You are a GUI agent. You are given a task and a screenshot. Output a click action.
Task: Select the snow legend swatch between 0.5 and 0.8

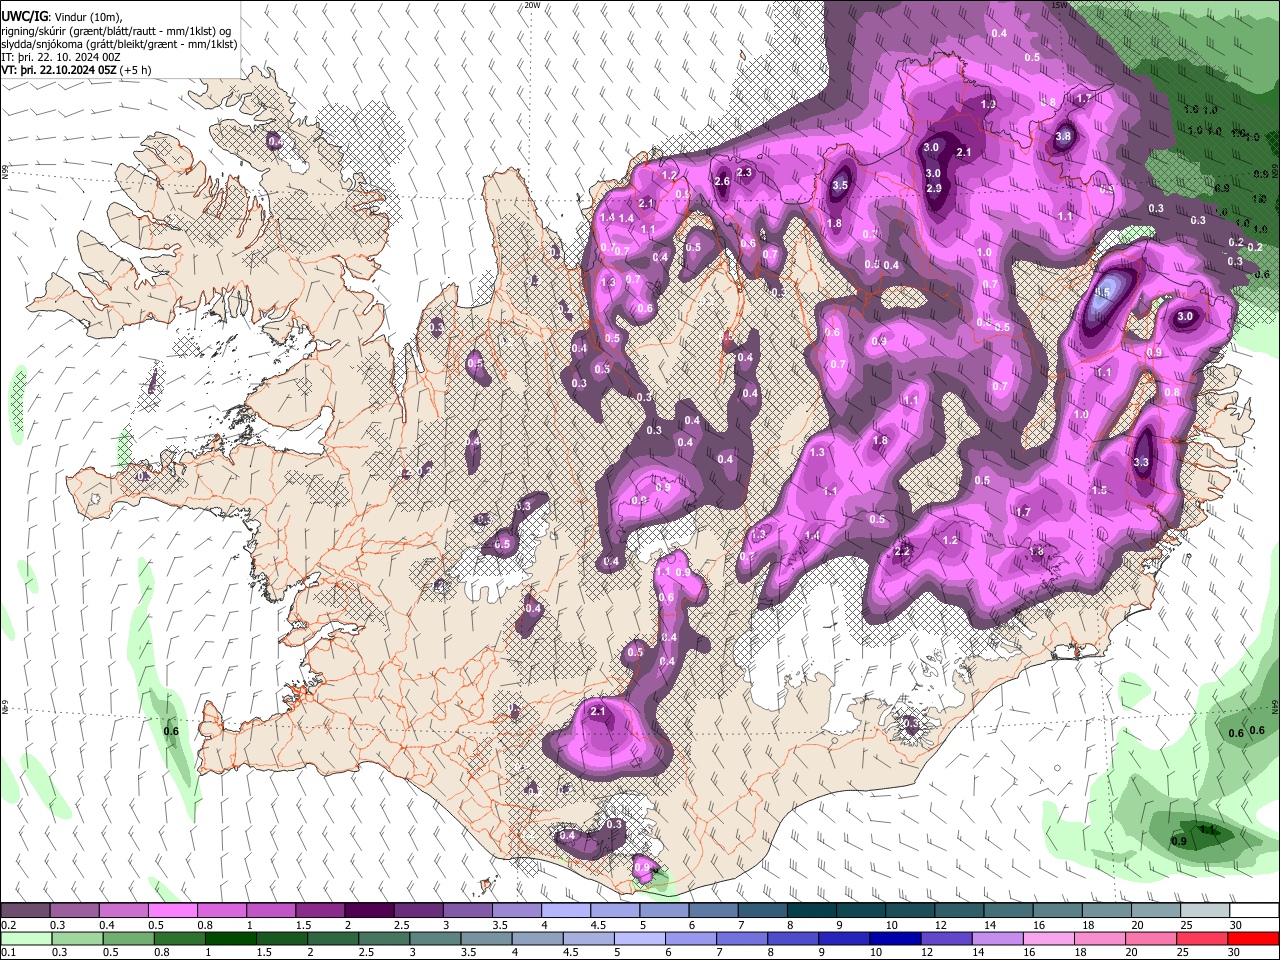coord(172,911)
